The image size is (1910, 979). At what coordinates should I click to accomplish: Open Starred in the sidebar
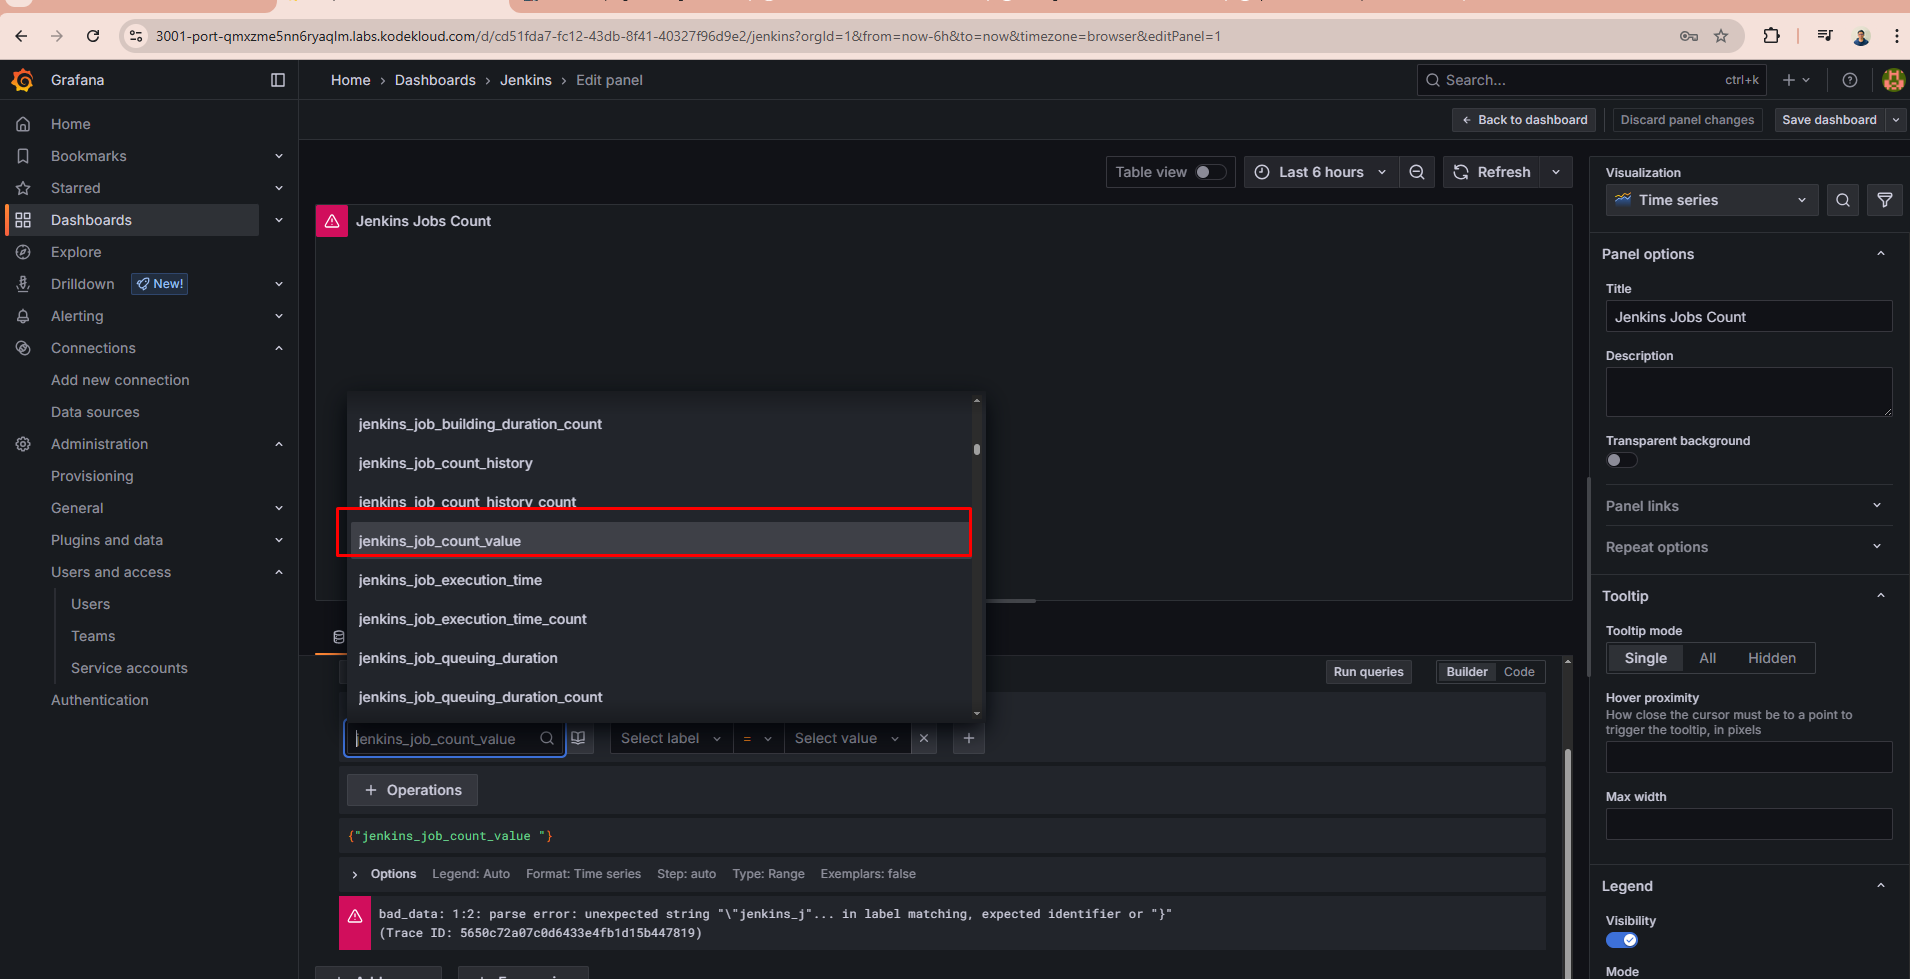[x=76, y=188]
